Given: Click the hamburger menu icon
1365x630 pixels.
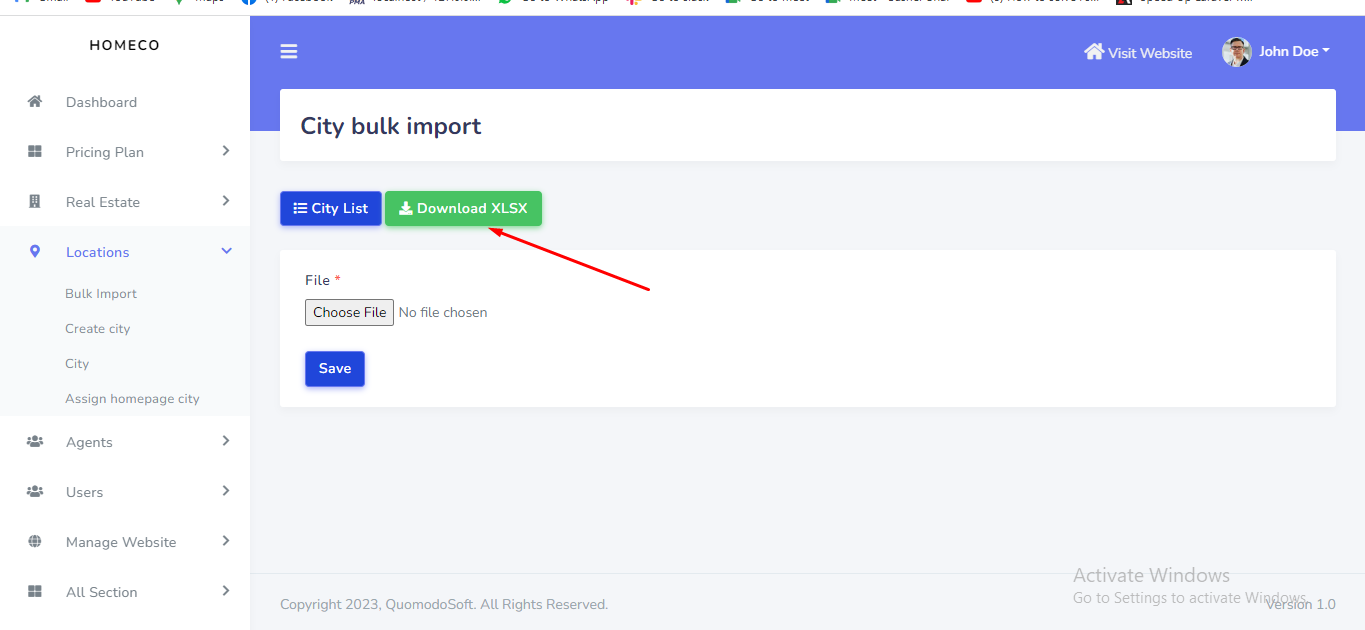Looking at the screenshot, I should 289,52.
